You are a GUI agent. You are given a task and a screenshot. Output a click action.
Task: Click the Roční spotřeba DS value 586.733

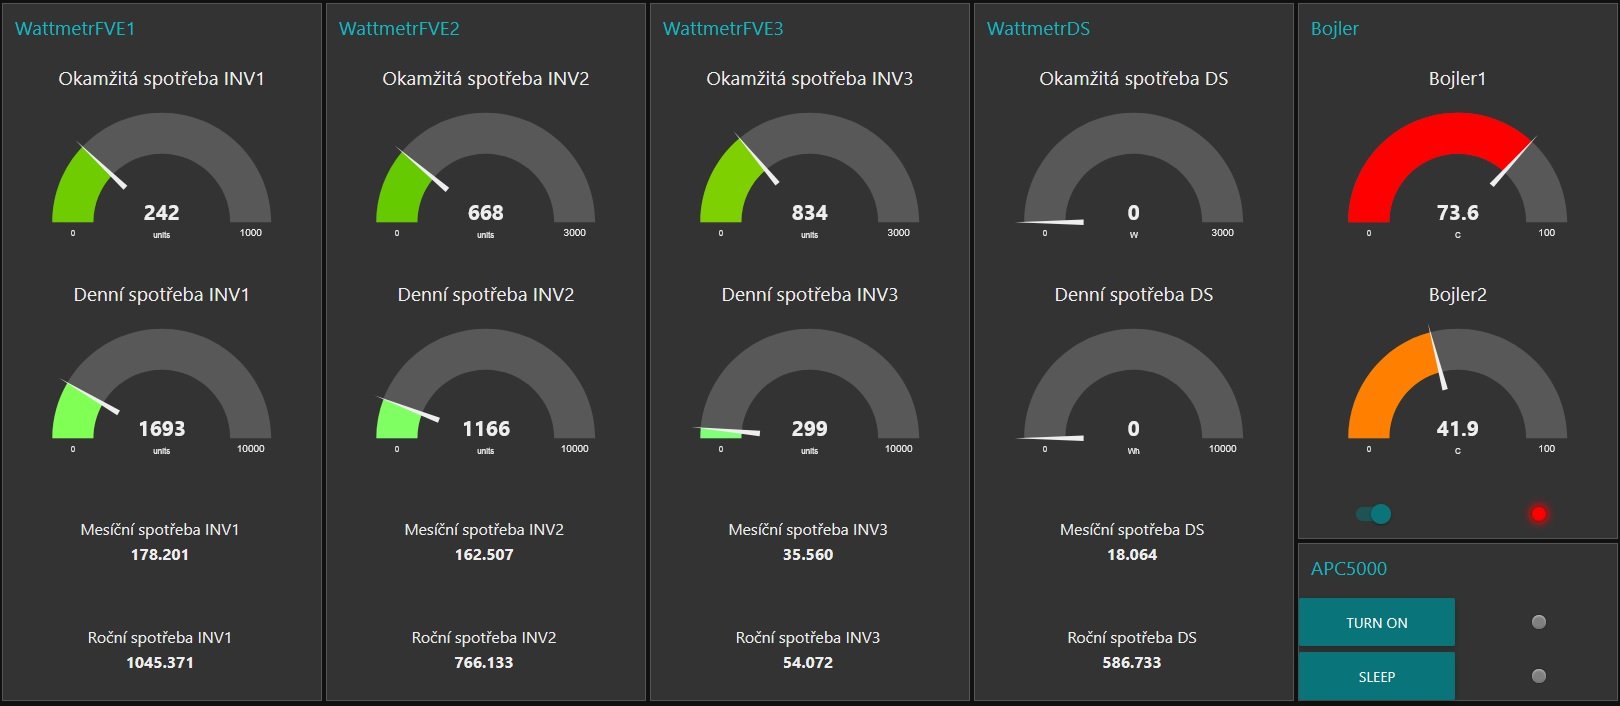1132,662
